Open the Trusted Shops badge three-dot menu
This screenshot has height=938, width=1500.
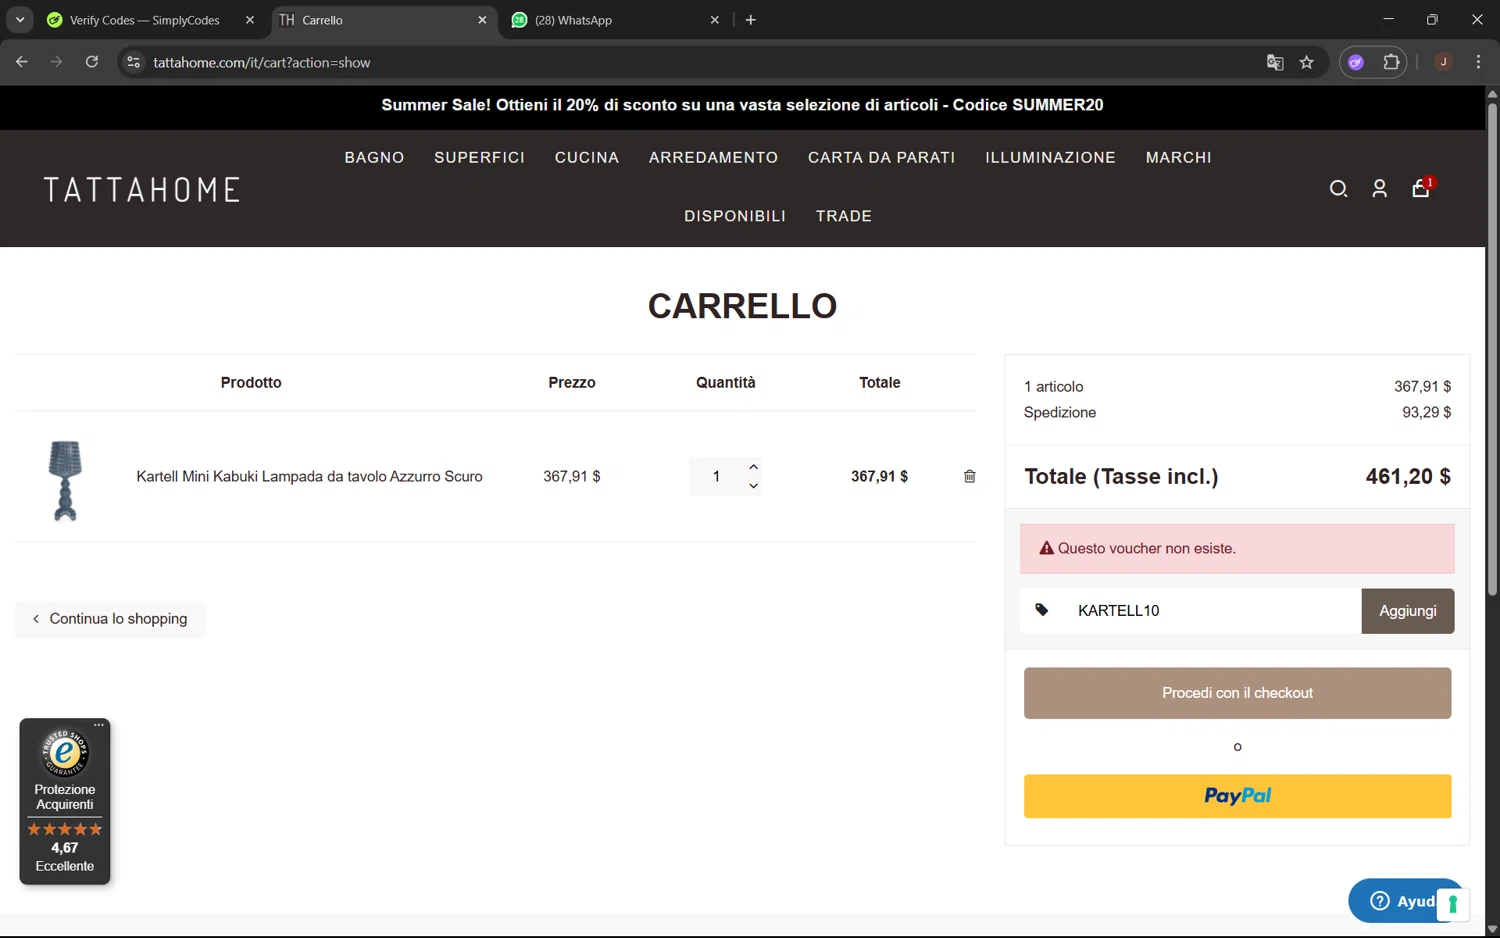[x=99, y=725]
